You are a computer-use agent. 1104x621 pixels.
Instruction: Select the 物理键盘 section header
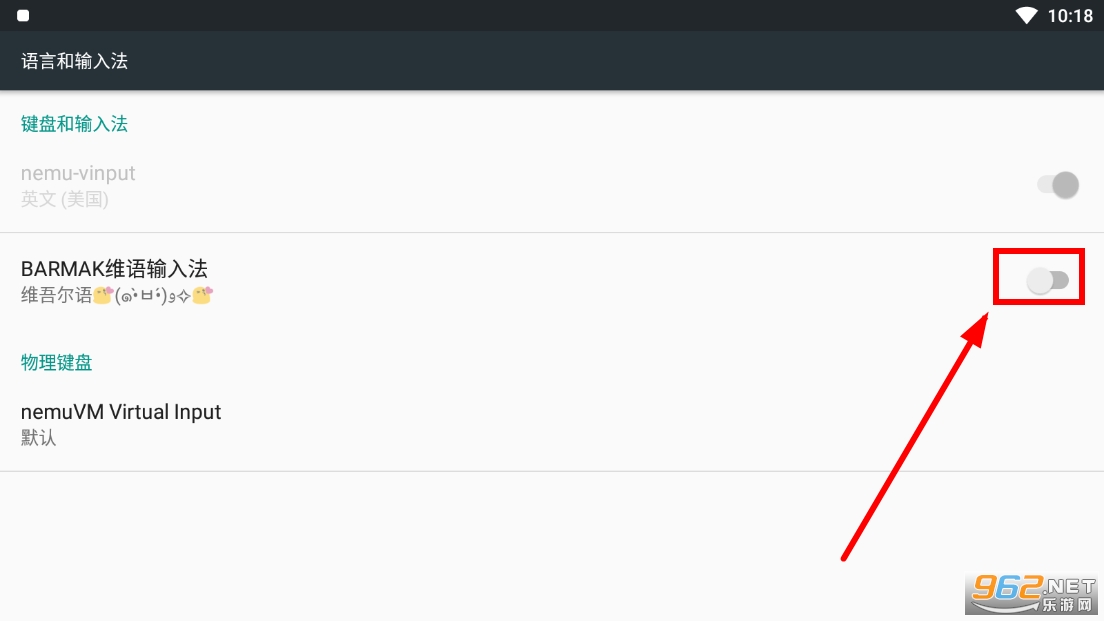pos(57,363)
